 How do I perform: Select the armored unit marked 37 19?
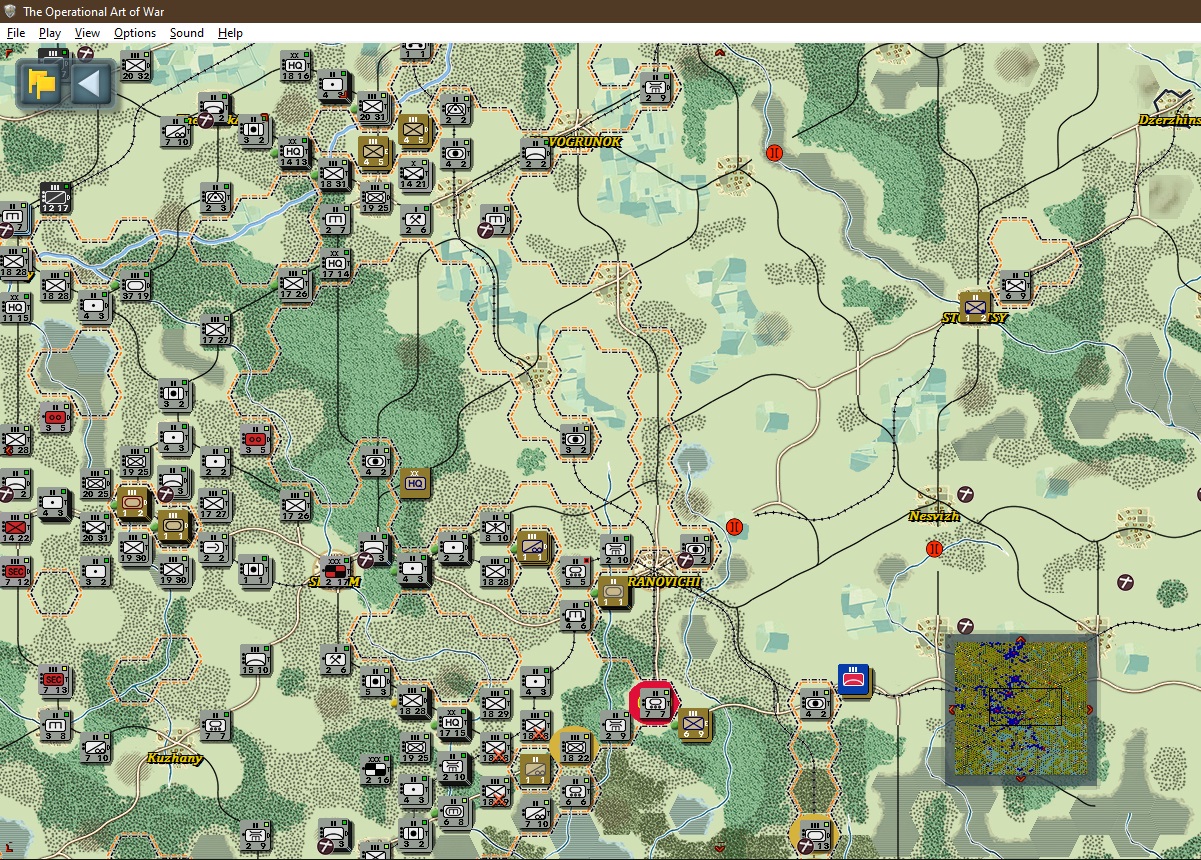pyautogui.click(x=134, y=285)
